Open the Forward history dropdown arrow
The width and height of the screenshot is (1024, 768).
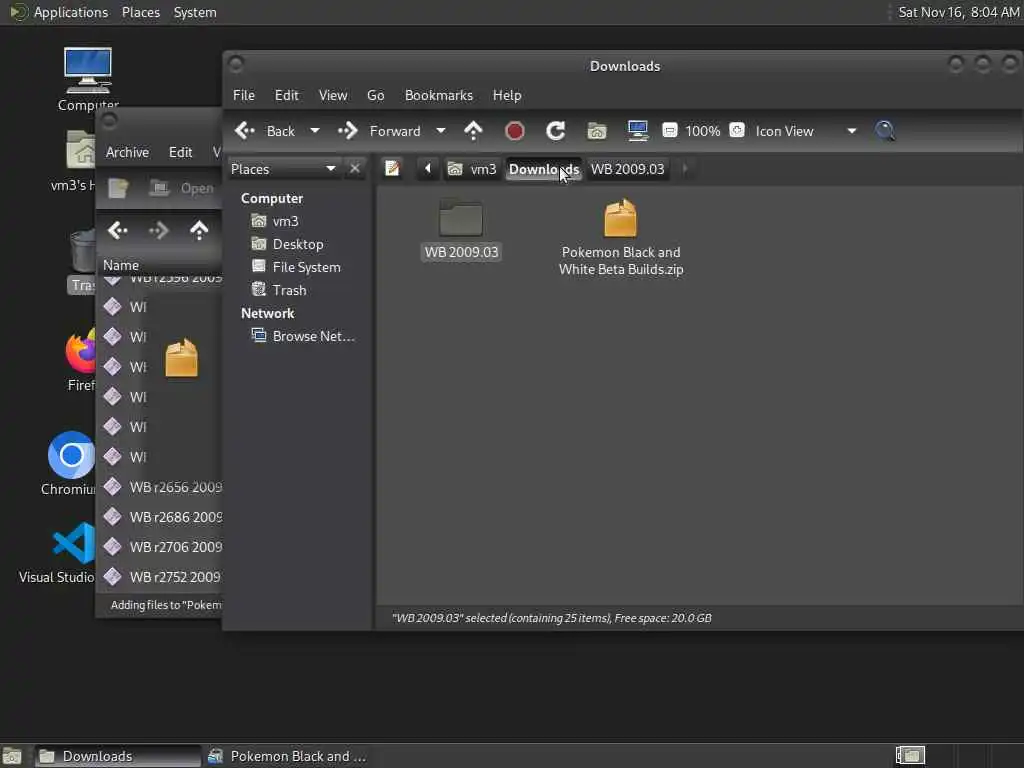pos(441,131)
